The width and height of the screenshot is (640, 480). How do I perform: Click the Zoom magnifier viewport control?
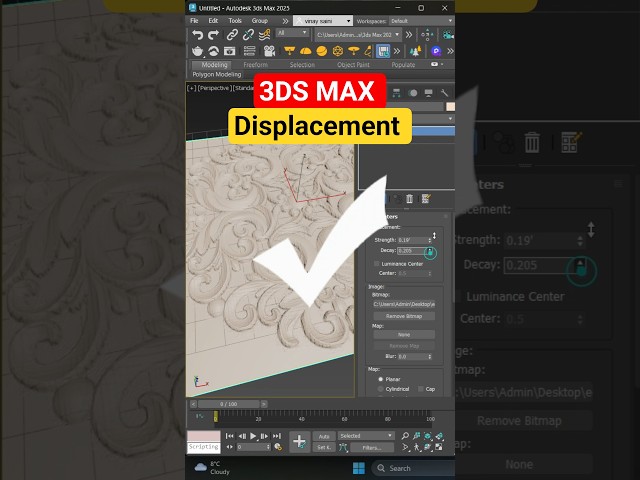[405, 436]
